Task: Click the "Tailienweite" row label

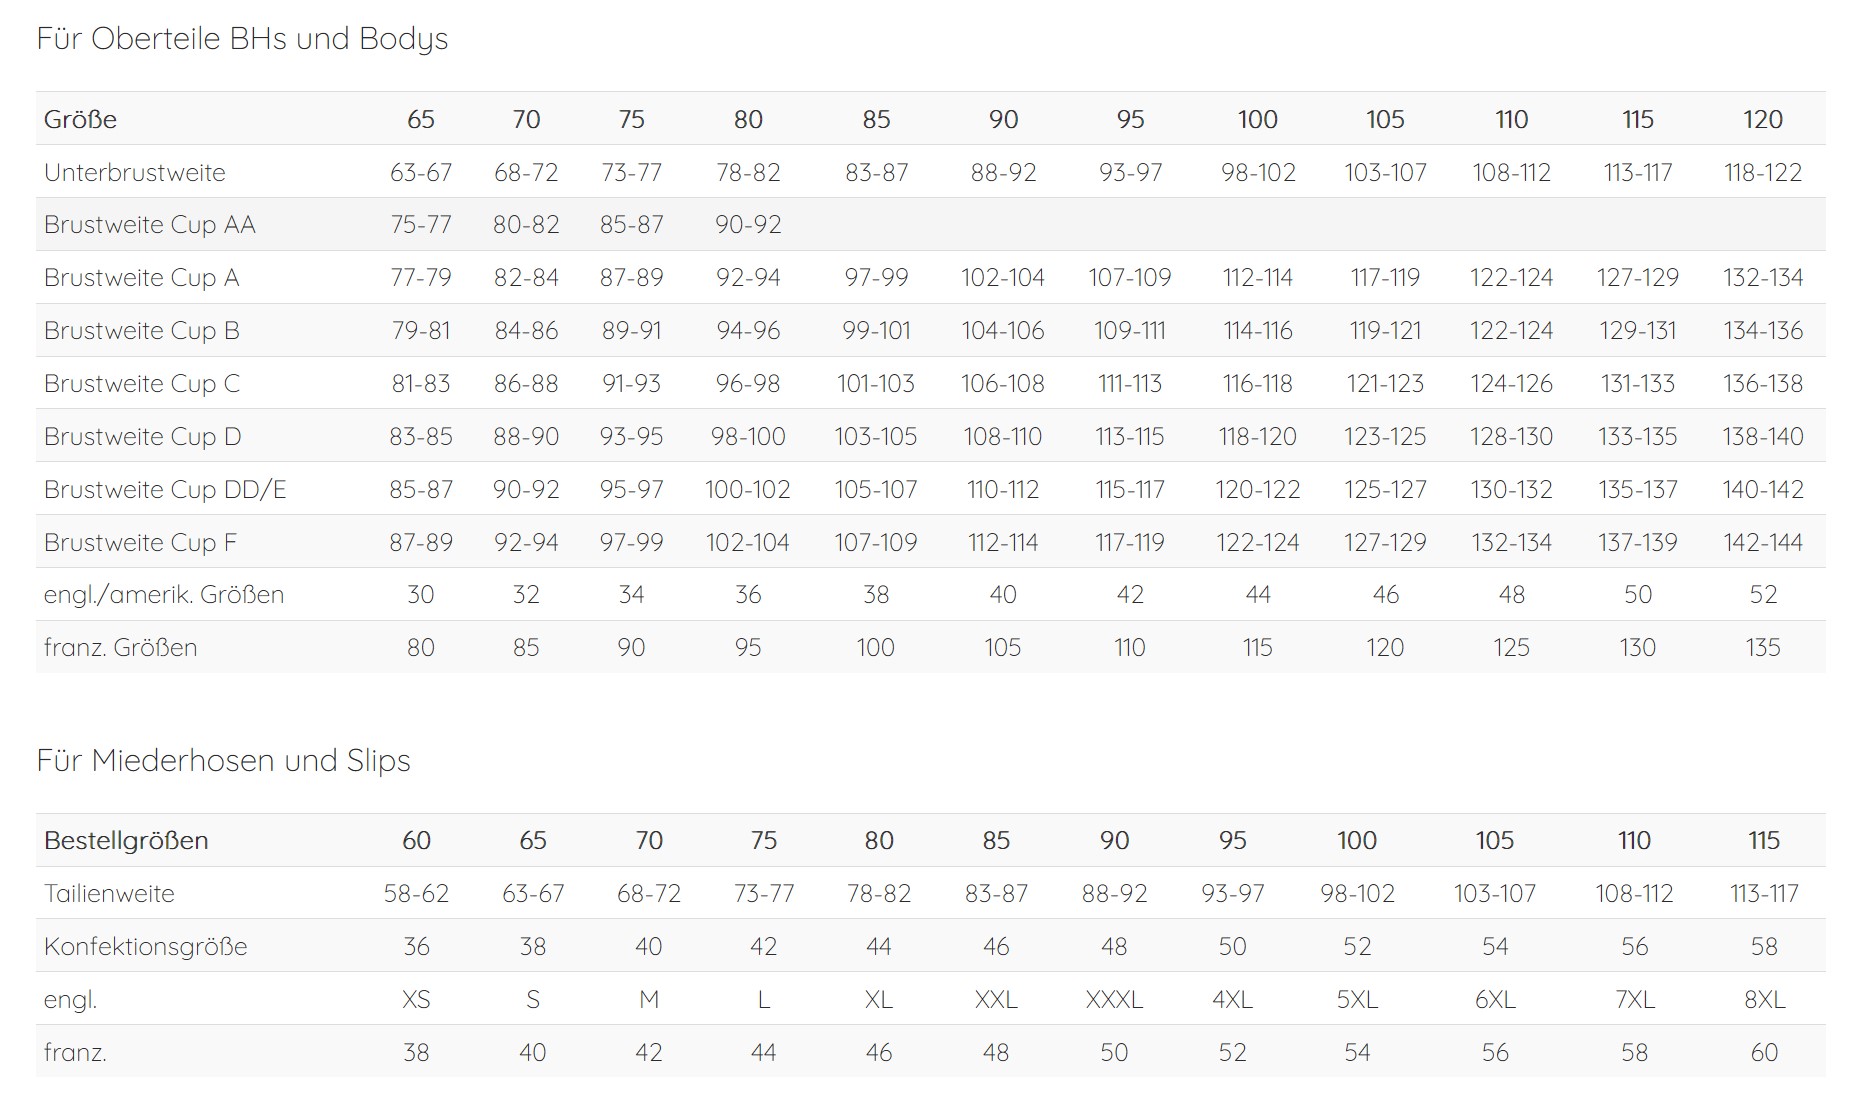Action: tap(109, 894)
